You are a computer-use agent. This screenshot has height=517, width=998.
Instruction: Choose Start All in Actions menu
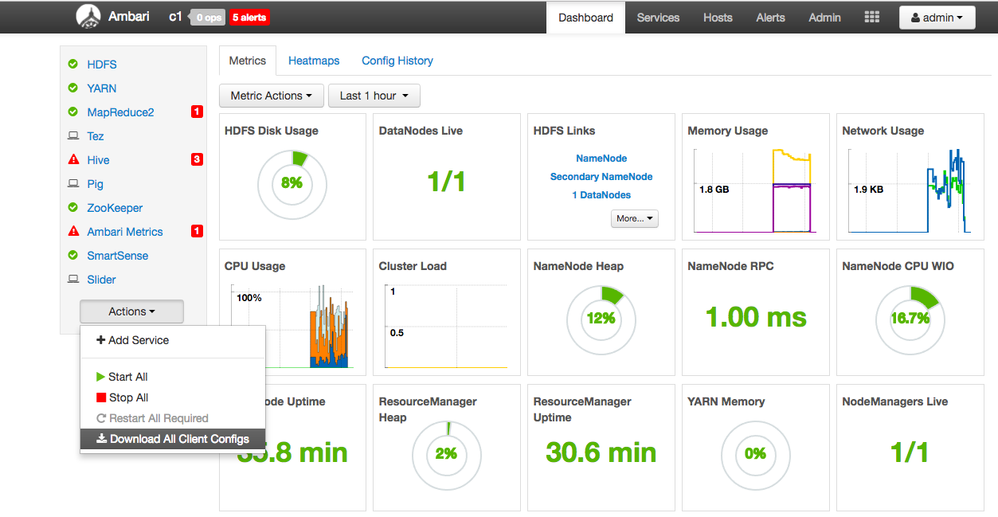pos(172,377)
